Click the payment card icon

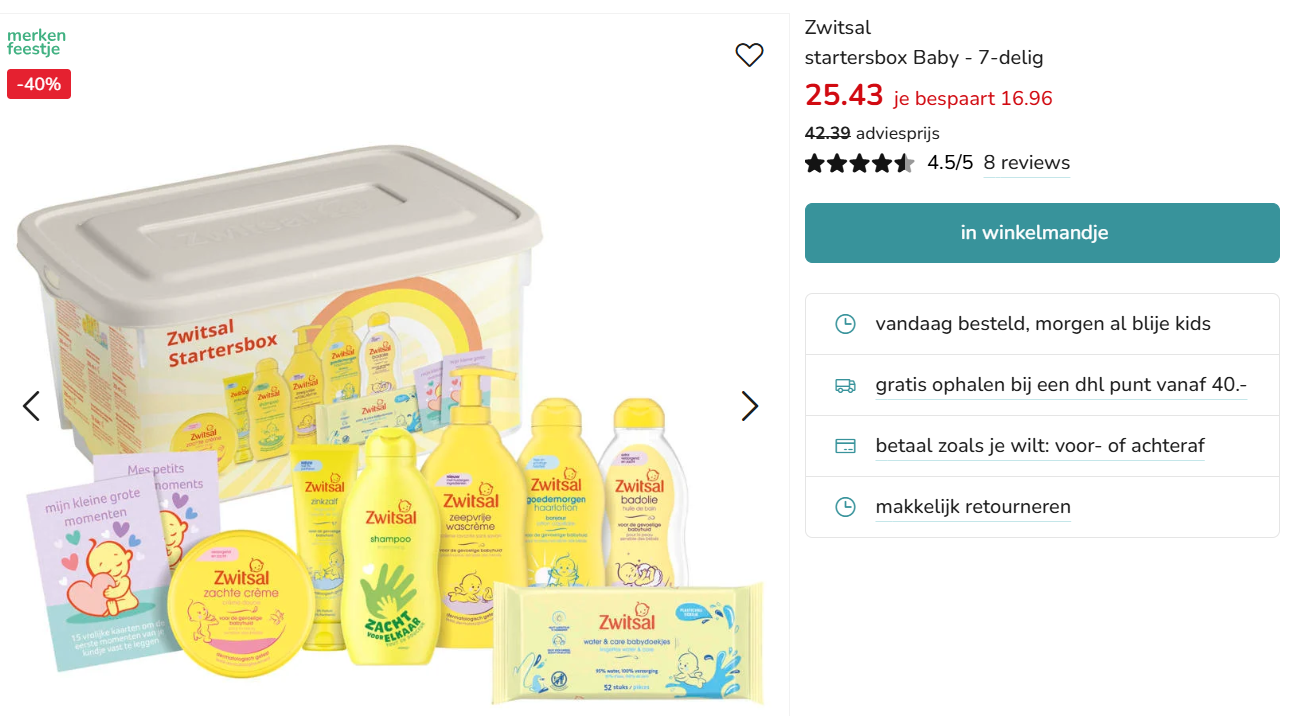[845, 445]
